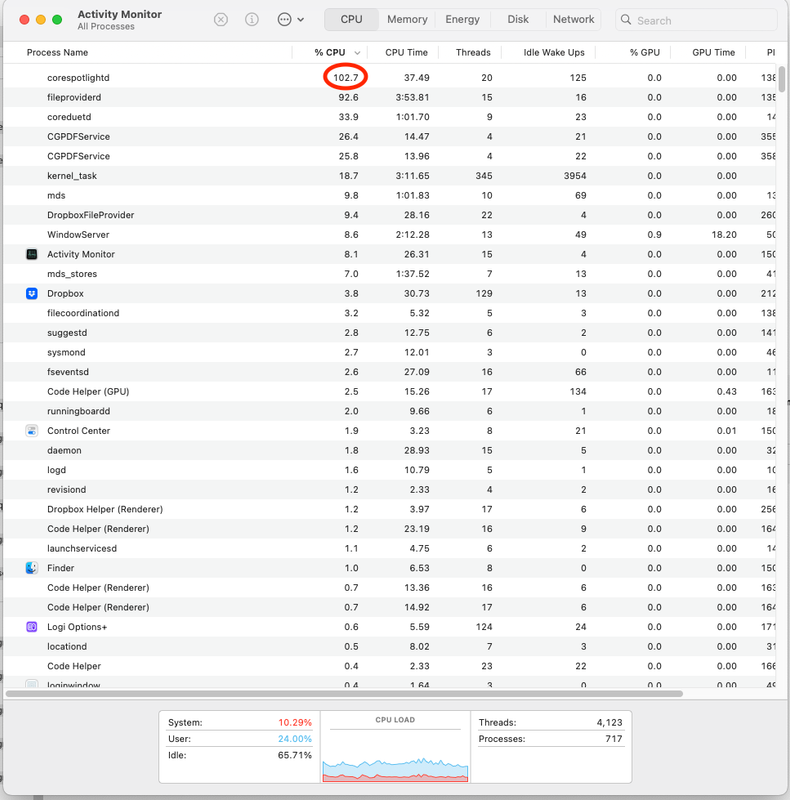The width and height of the screenshot is (790, 800).
Task: Select the locationd process
Action: [x=390, y=646]
